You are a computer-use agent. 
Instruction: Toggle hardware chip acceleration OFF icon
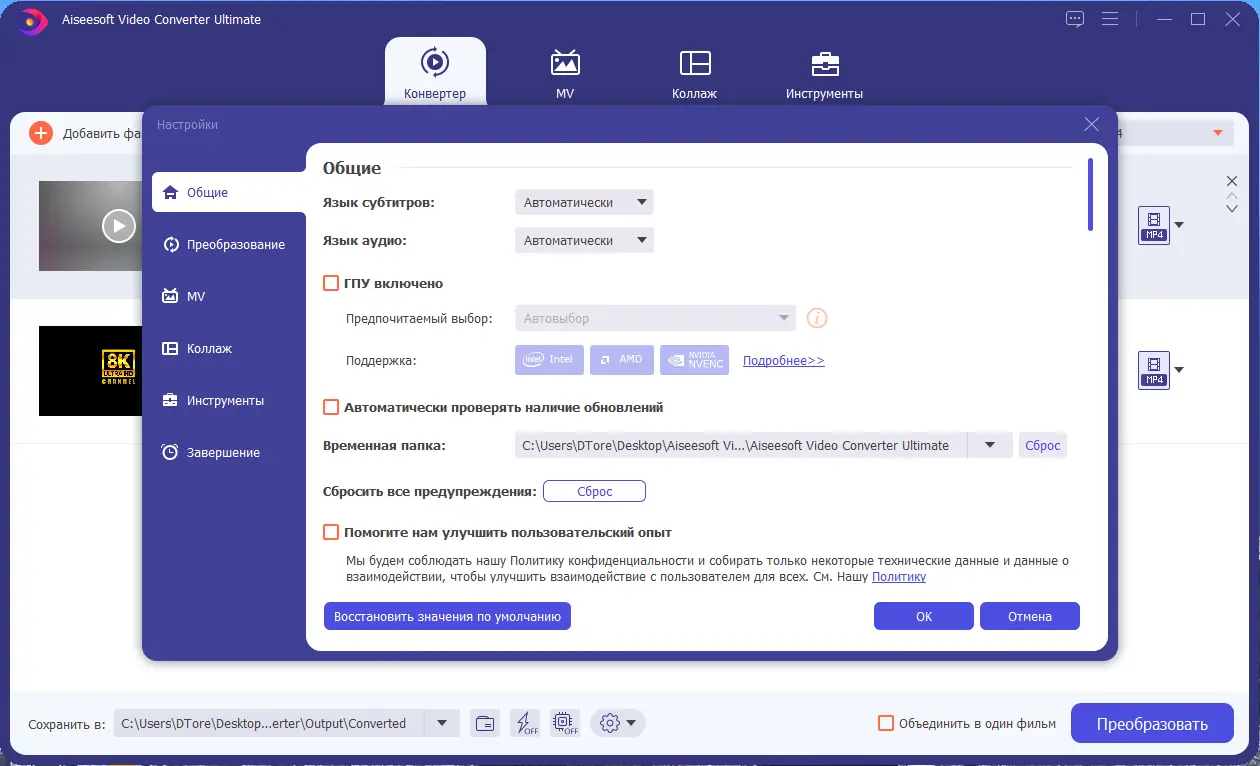coord(564,723)
